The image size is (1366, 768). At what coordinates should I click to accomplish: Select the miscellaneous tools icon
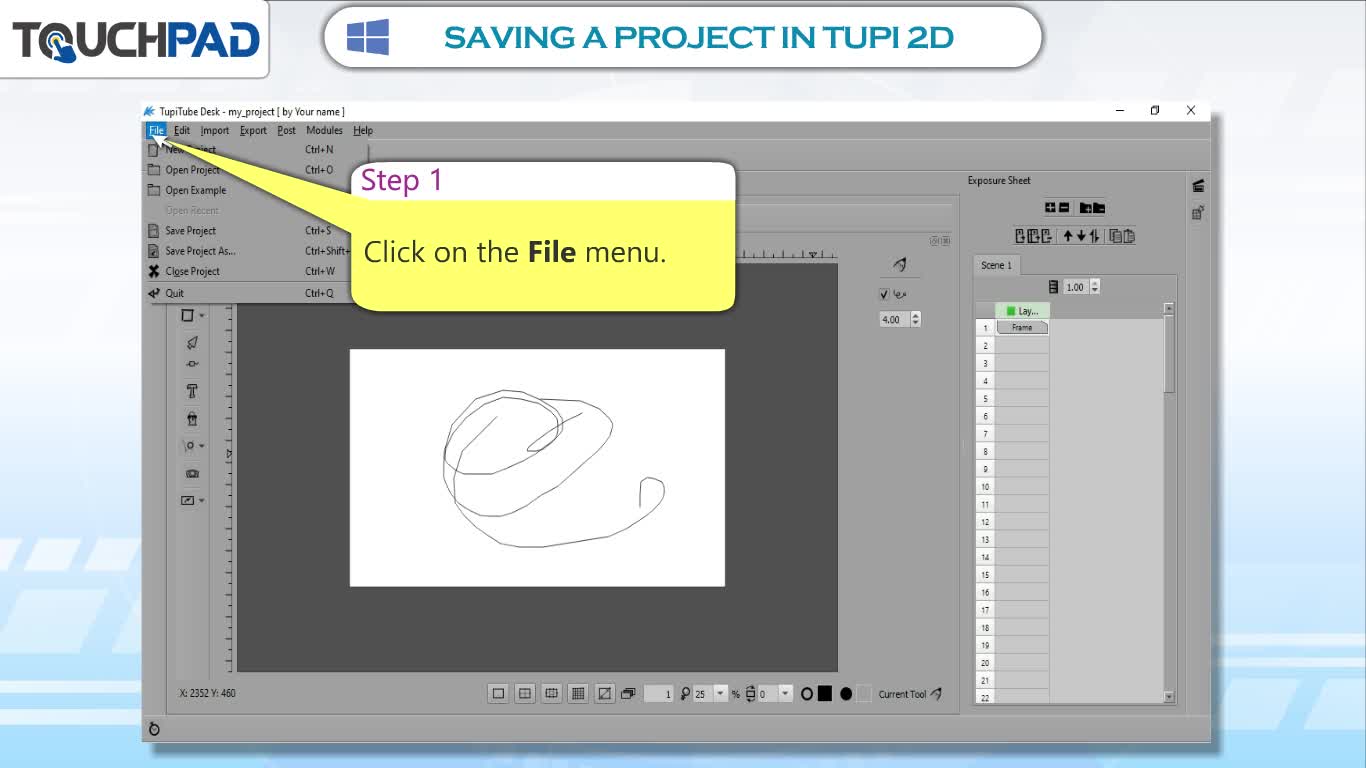pos(187,500)
